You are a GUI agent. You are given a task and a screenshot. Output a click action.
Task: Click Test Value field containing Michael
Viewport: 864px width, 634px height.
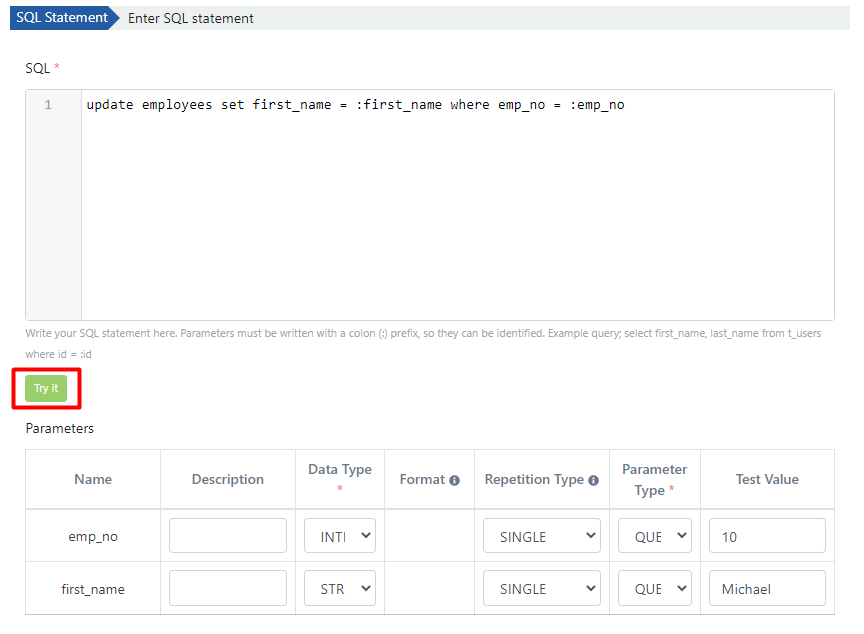click(767, 588)
